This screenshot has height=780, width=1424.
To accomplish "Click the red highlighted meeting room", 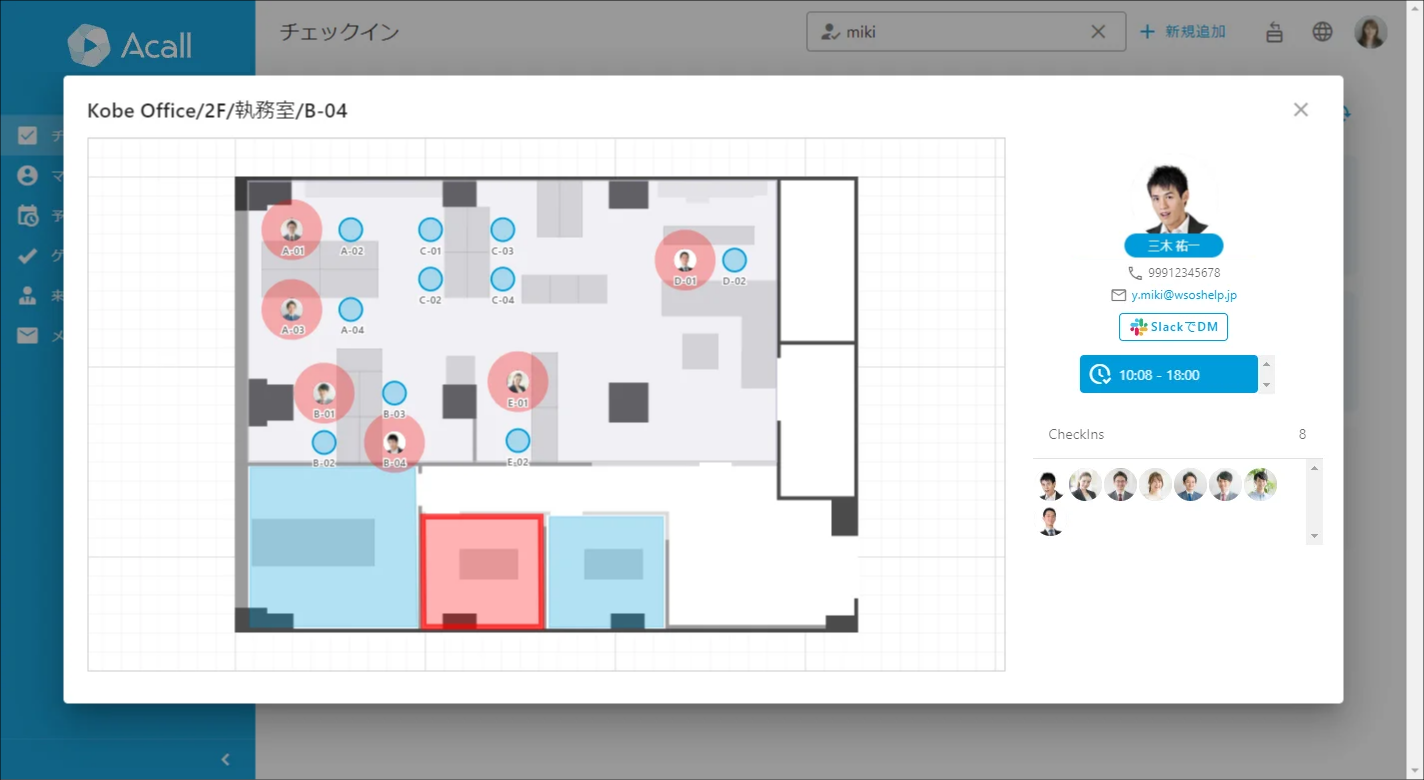I will [x=483, y=572].
